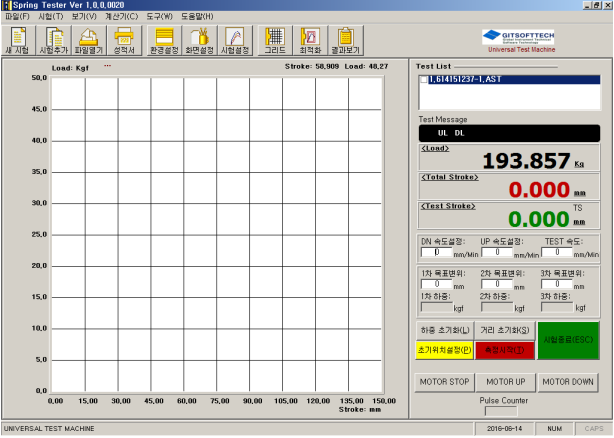Click the Stroke: mm axis label
This screenshot has height=438, width=614.
[359, 409]
